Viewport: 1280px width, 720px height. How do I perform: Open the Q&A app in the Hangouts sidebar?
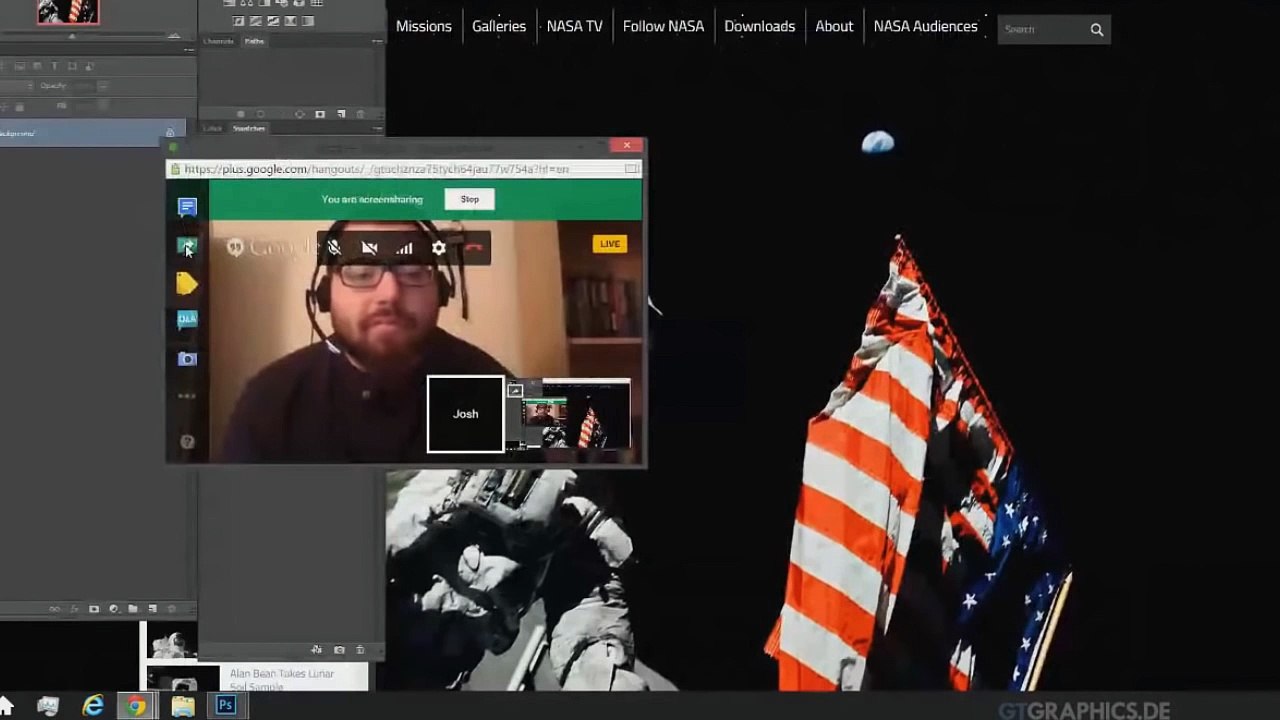(x=187, y=320)
